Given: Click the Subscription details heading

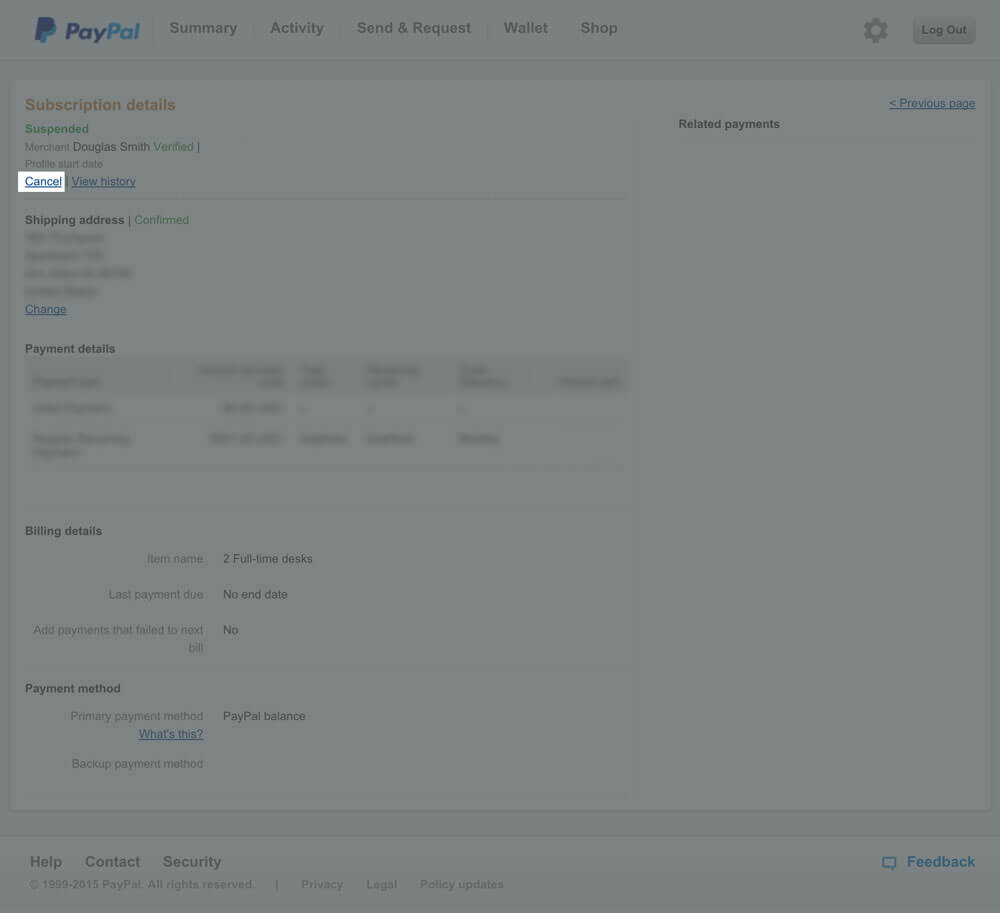Looking at the screenshot, I should tap(100, 105).
